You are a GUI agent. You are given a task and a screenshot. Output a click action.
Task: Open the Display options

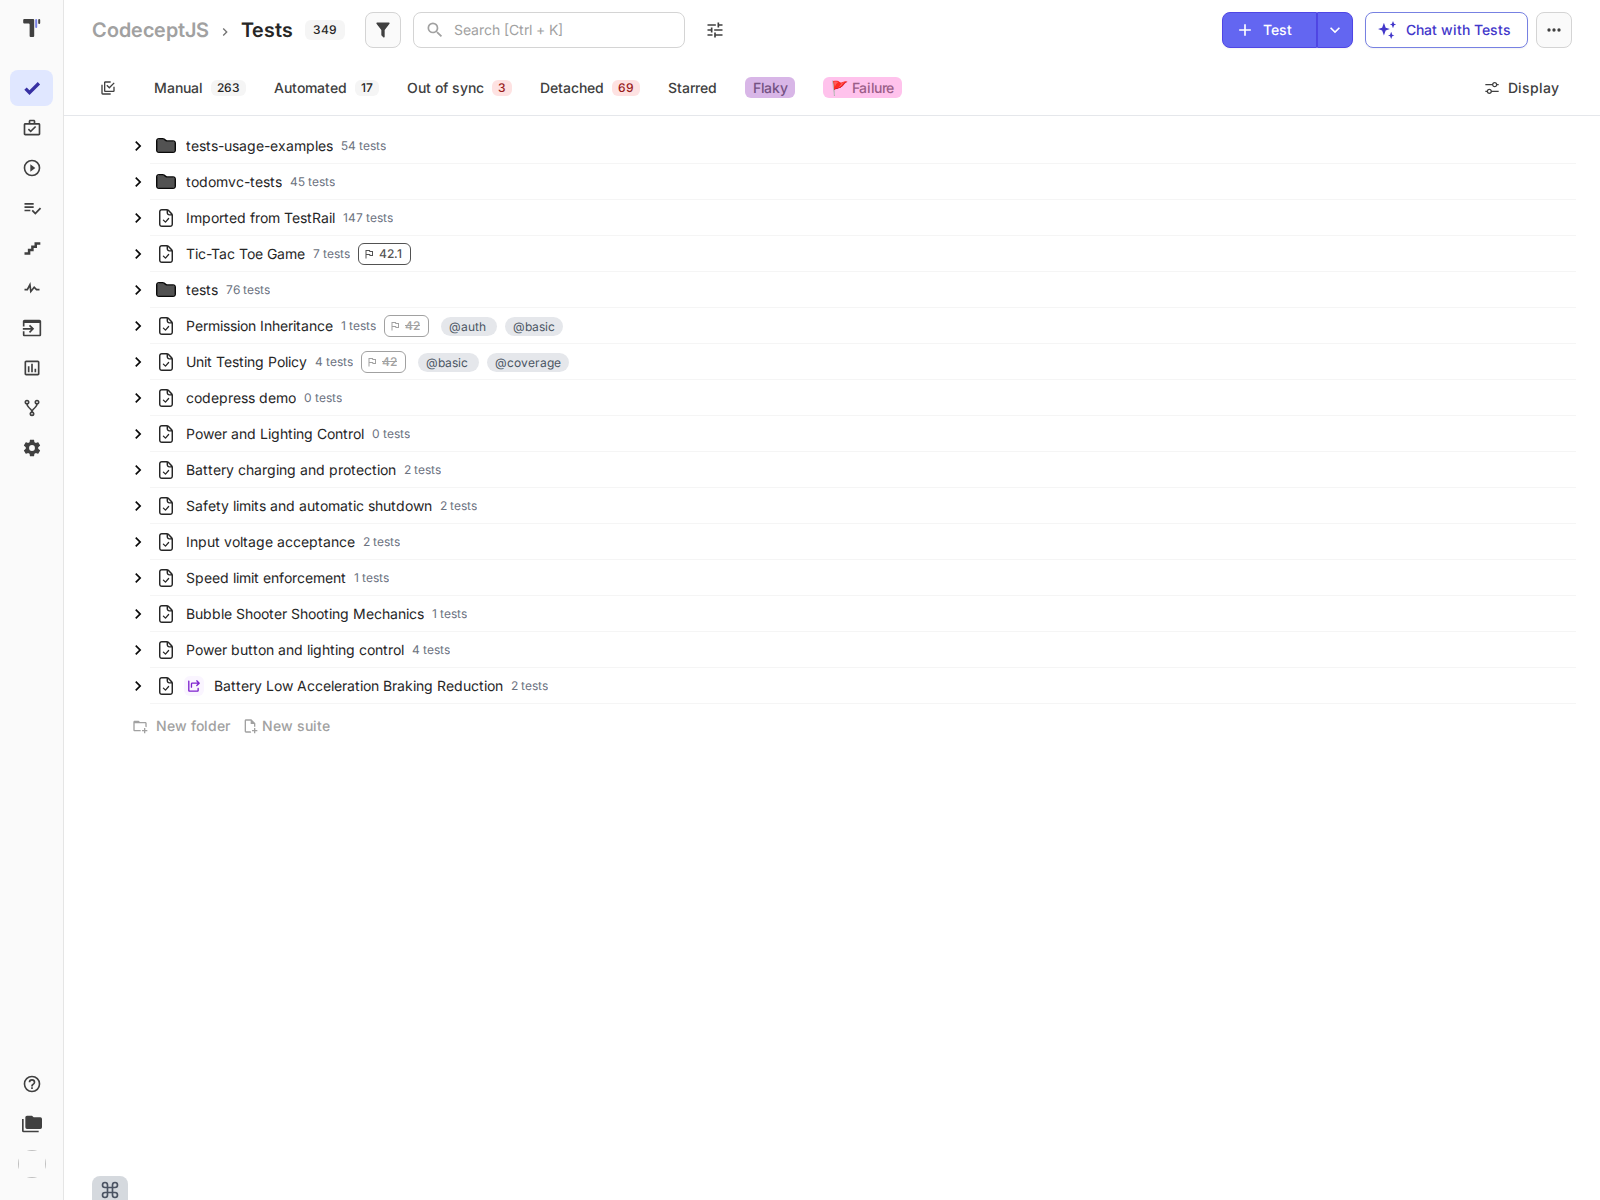(x=1521, y=88)
